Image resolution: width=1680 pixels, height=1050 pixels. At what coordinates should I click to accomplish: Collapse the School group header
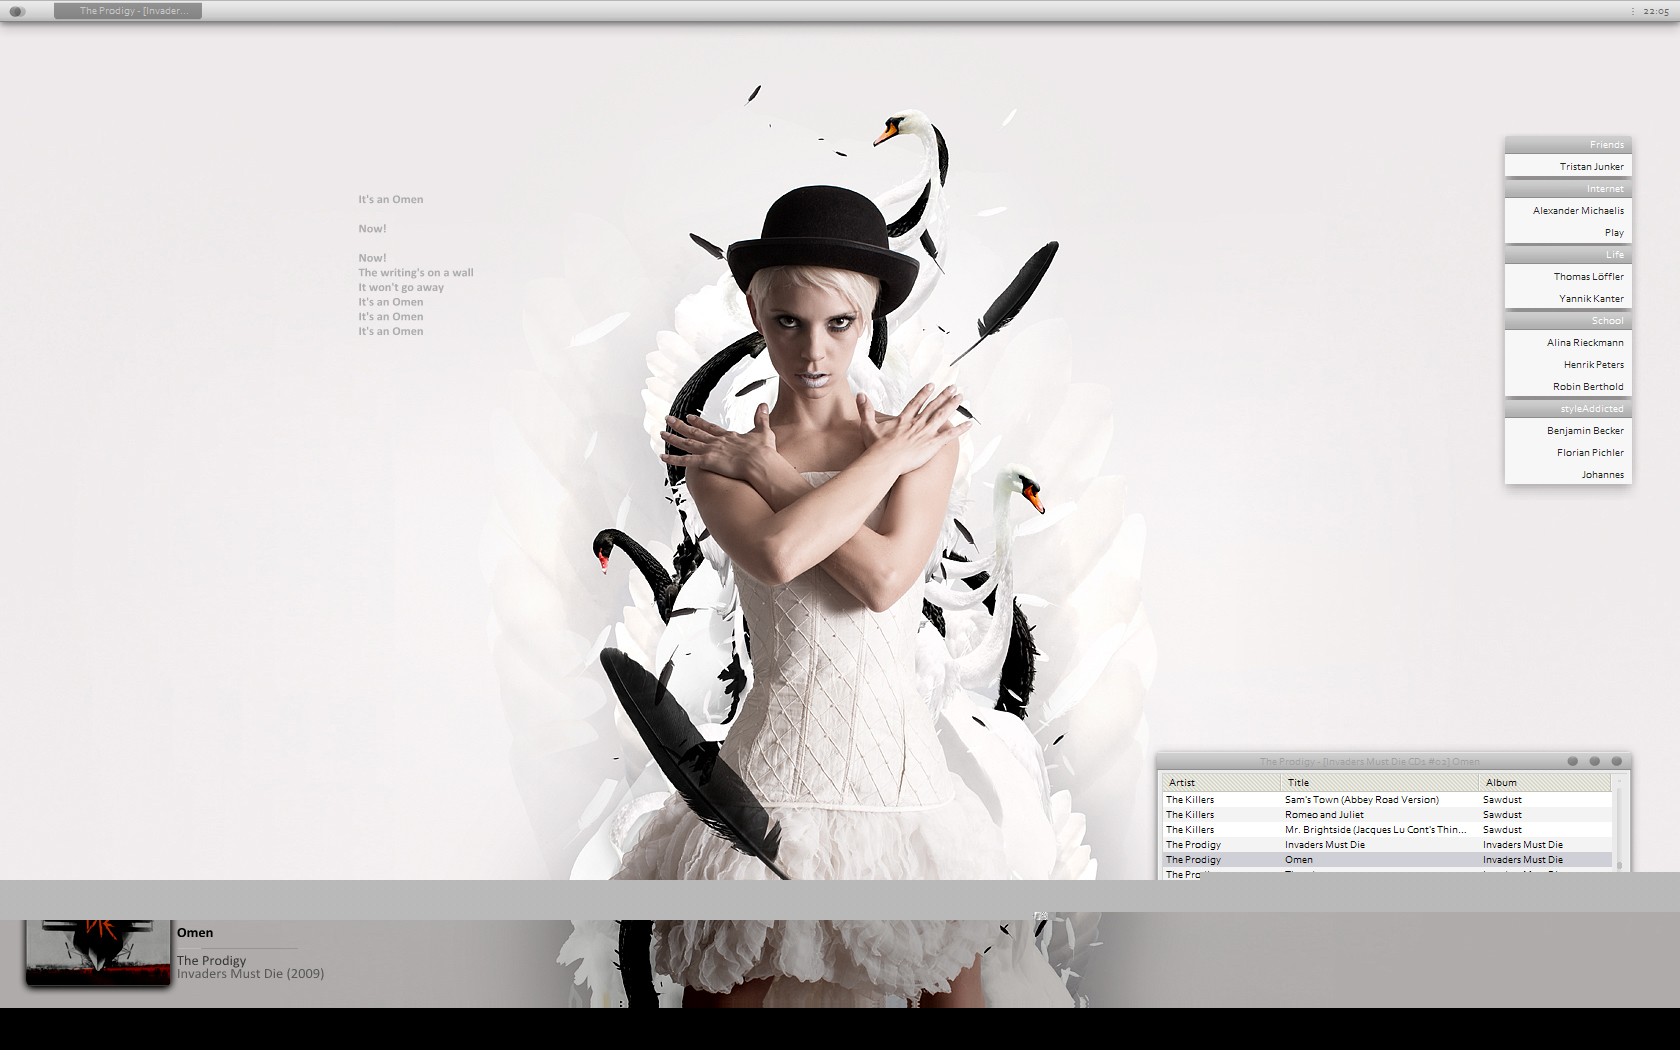point(1568,321)
